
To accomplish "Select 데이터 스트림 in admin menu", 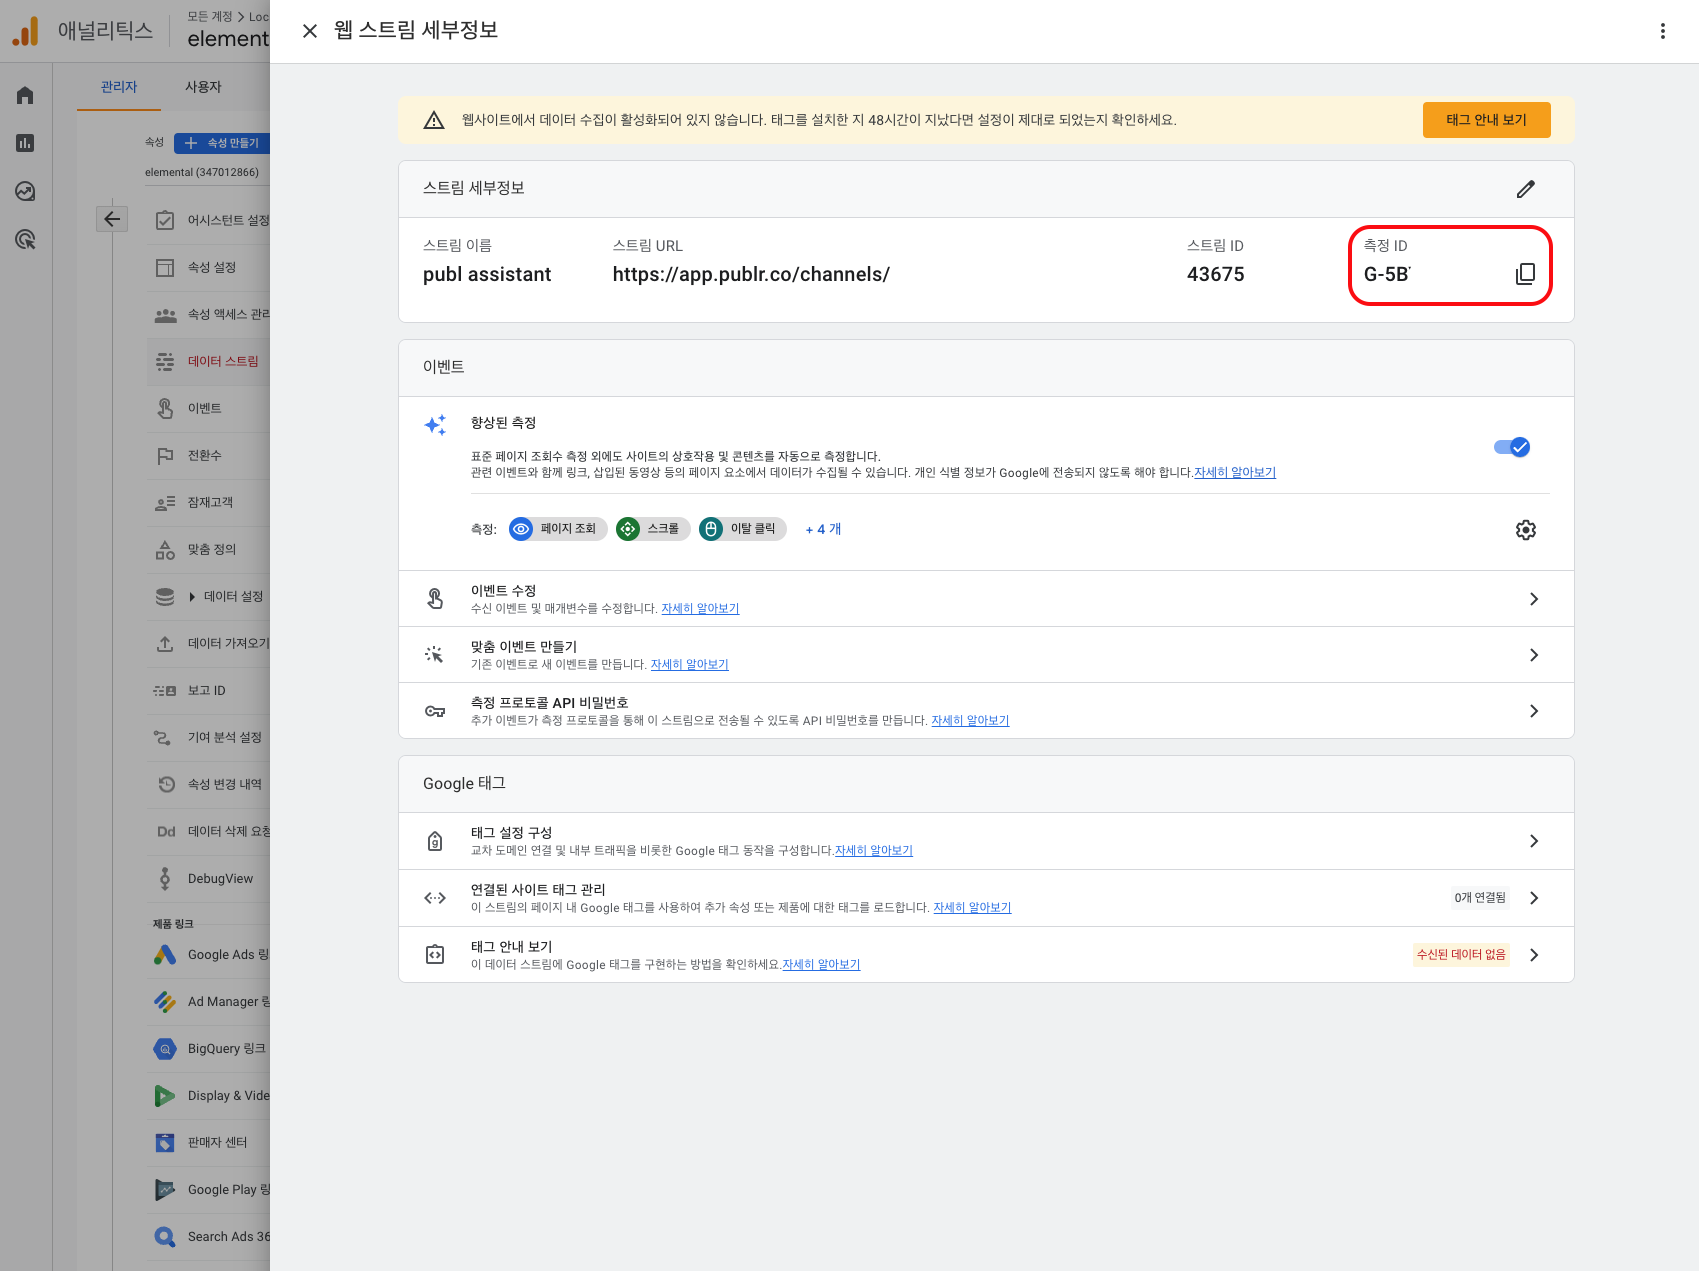I will (222, 361).
